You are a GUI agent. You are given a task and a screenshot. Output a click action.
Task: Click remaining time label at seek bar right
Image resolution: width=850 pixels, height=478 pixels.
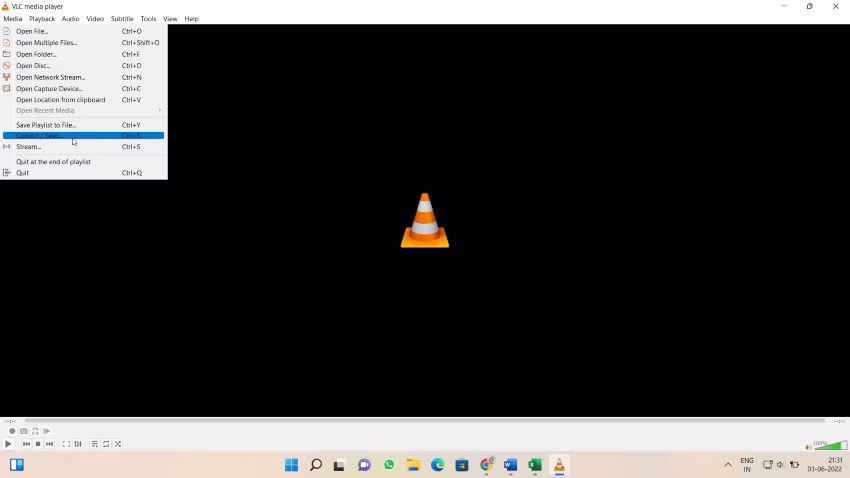tap(839, 421)
